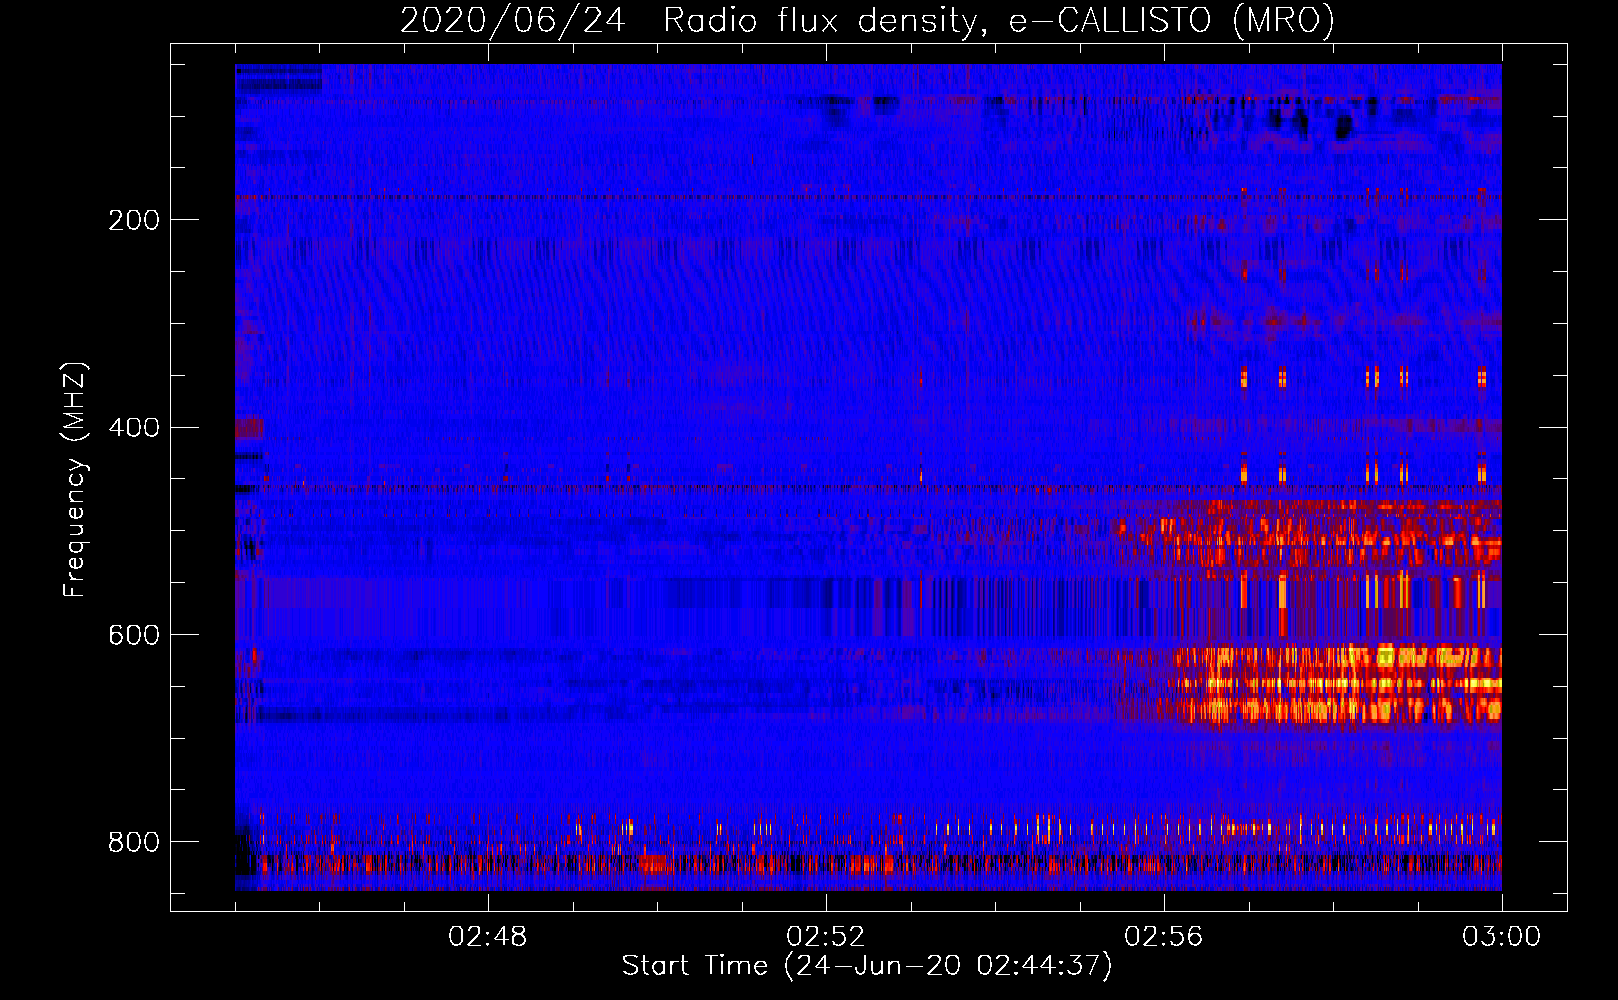
Task: Click the date "2020/06/24" in title
Action: 512,20
